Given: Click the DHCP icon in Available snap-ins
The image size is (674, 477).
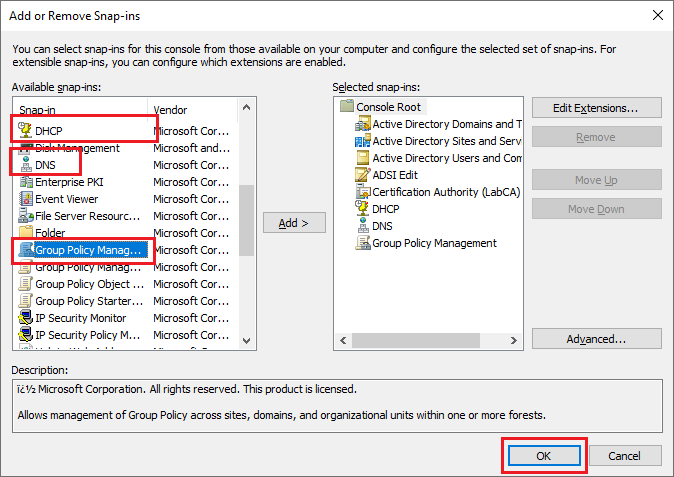Looking at the screenshot, I should pos(25,131).
